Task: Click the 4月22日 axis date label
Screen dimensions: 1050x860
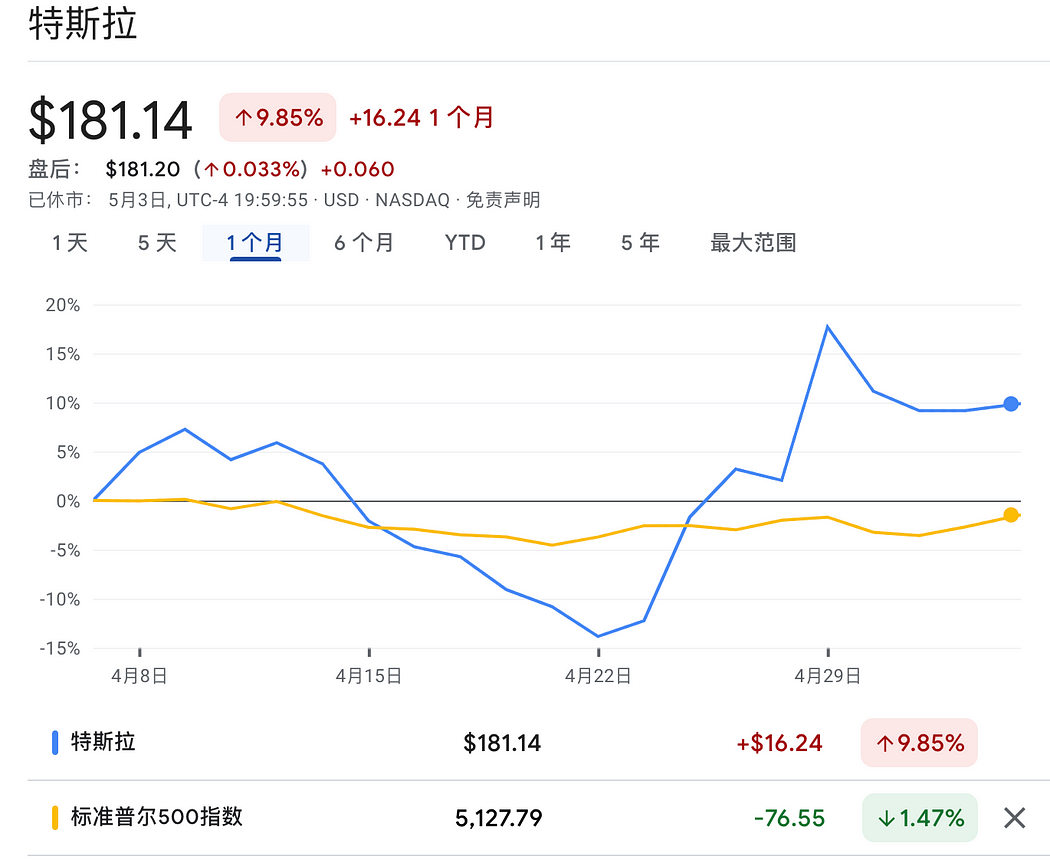Action: (x=597, y=675)
